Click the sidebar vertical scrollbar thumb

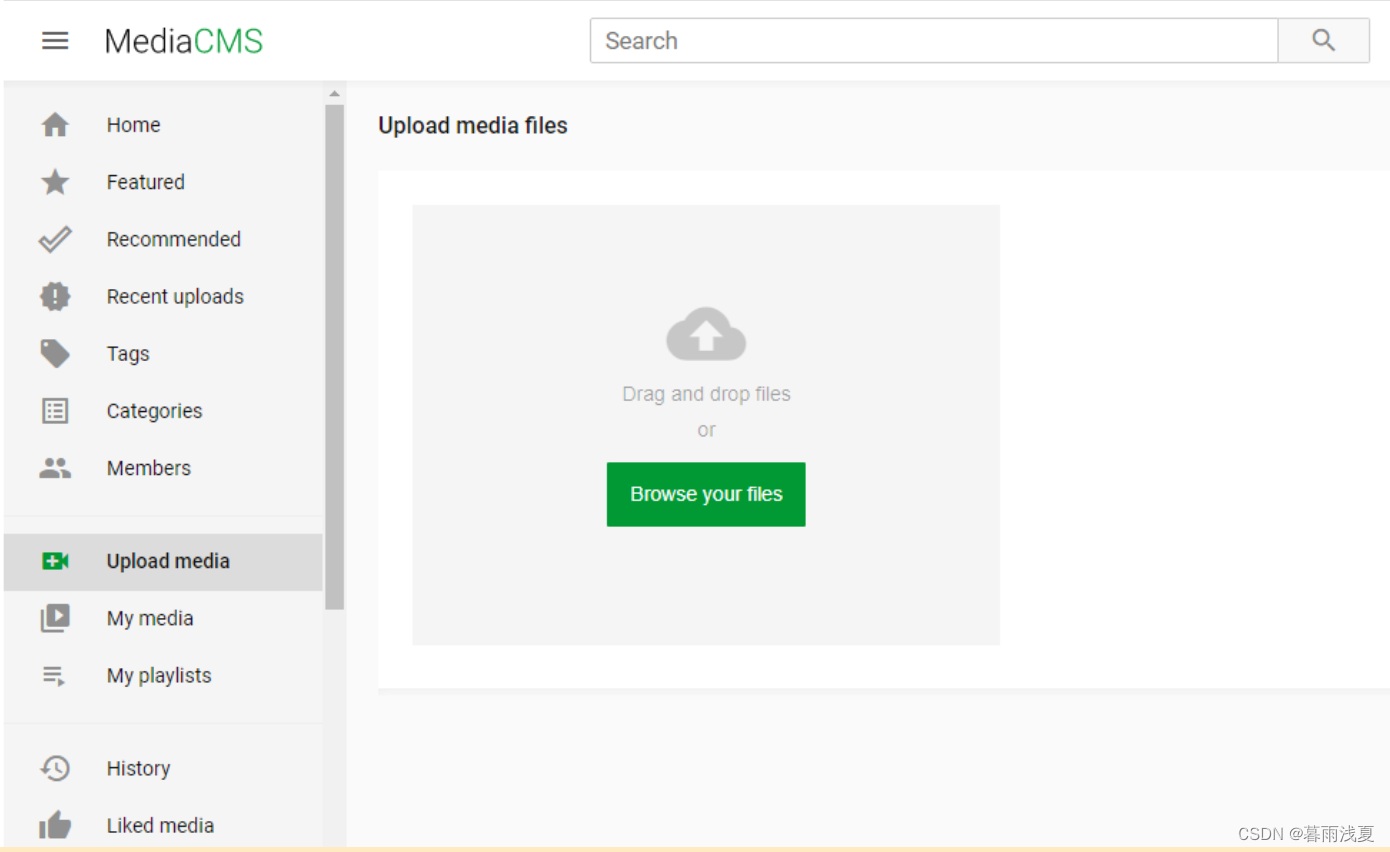click(x=334, y=357)
